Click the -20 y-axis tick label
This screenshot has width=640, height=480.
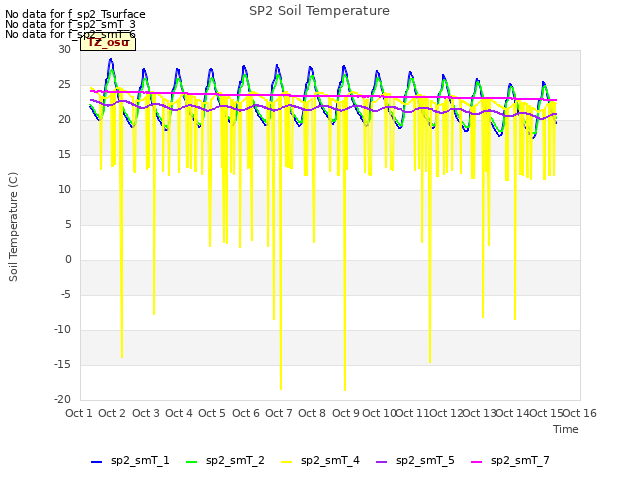click(63, 399)
